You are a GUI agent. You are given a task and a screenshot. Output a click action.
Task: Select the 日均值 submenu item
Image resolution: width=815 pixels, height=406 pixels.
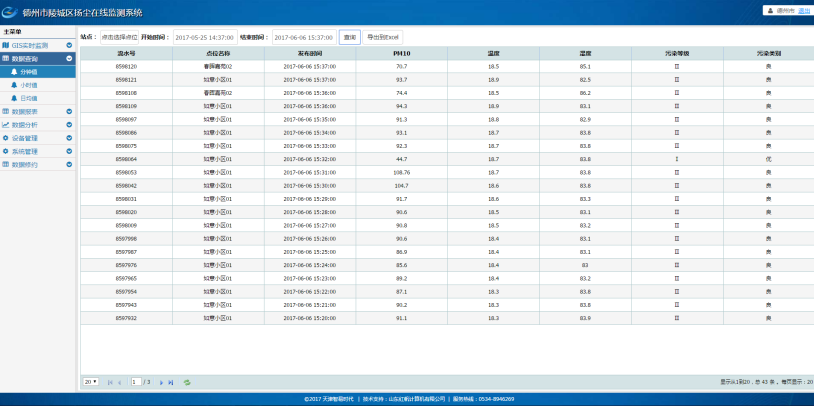pyautogui.click(x=28, y=98)
